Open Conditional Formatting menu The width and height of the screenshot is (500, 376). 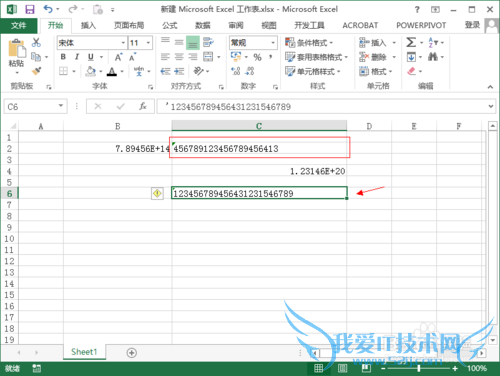pyautogui.click(x=309, y=43)
